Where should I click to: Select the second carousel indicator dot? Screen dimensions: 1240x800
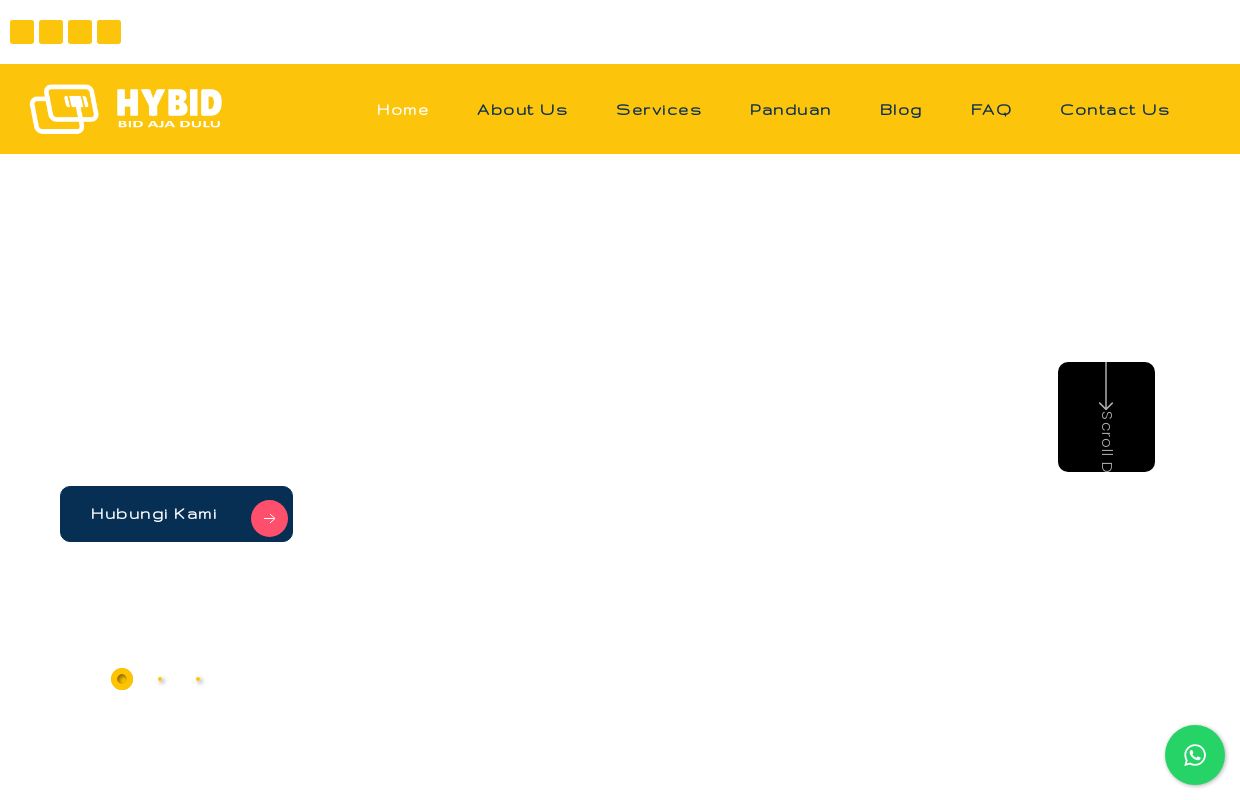[x=161, y=679]
